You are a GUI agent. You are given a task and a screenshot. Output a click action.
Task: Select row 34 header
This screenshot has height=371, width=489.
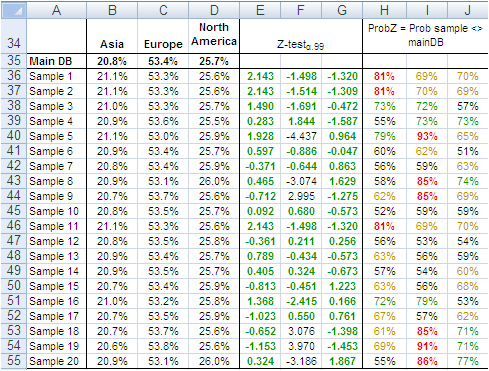click(14, 36)
